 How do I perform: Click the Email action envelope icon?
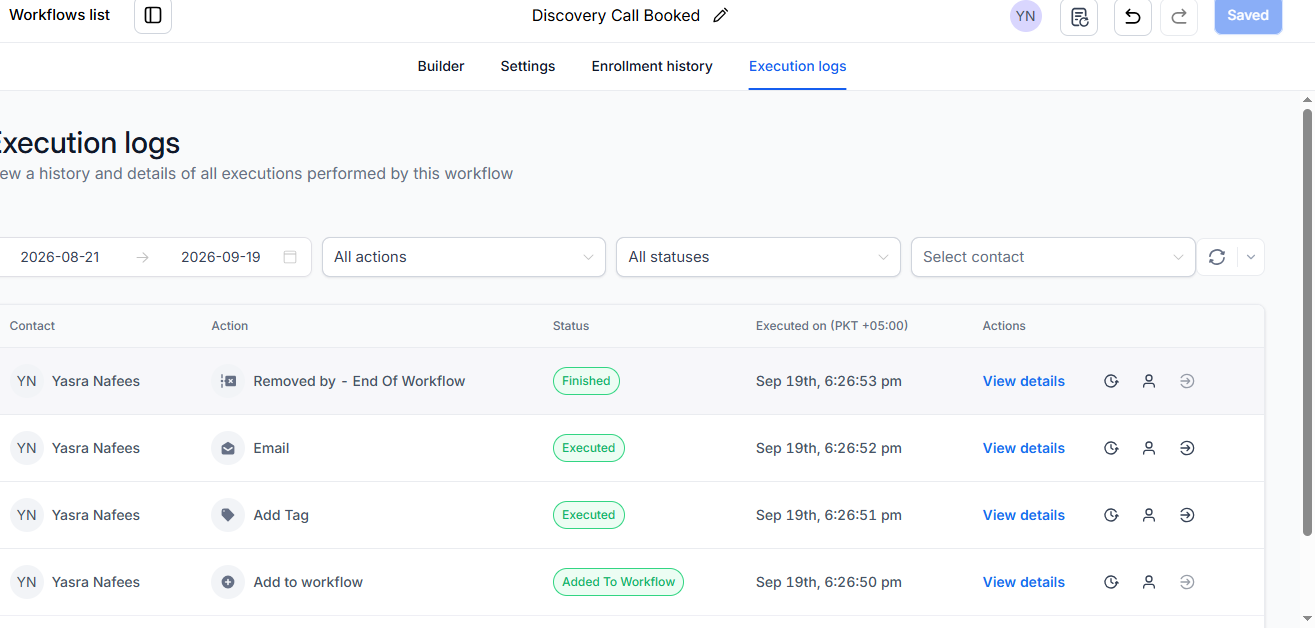tap(228, 448)
